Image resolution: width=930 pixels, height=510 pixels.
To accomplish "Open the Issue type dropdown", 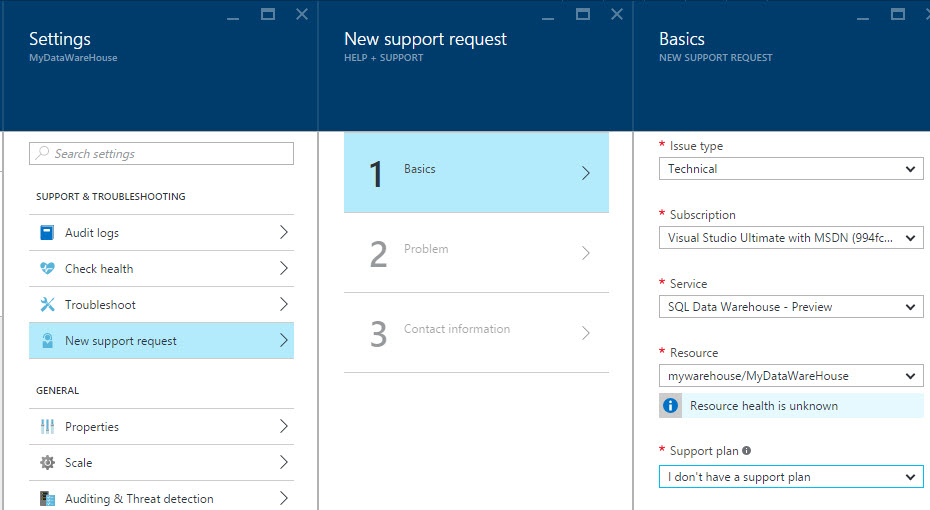I will coord(790,169).
